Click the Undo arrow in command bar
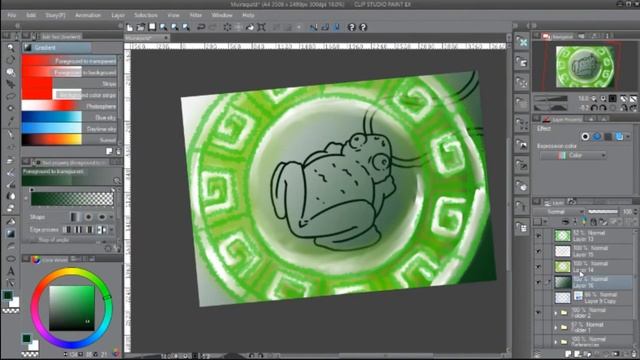Image resolution: width=640 pixels, height=360 pixels. click(201, 27)
